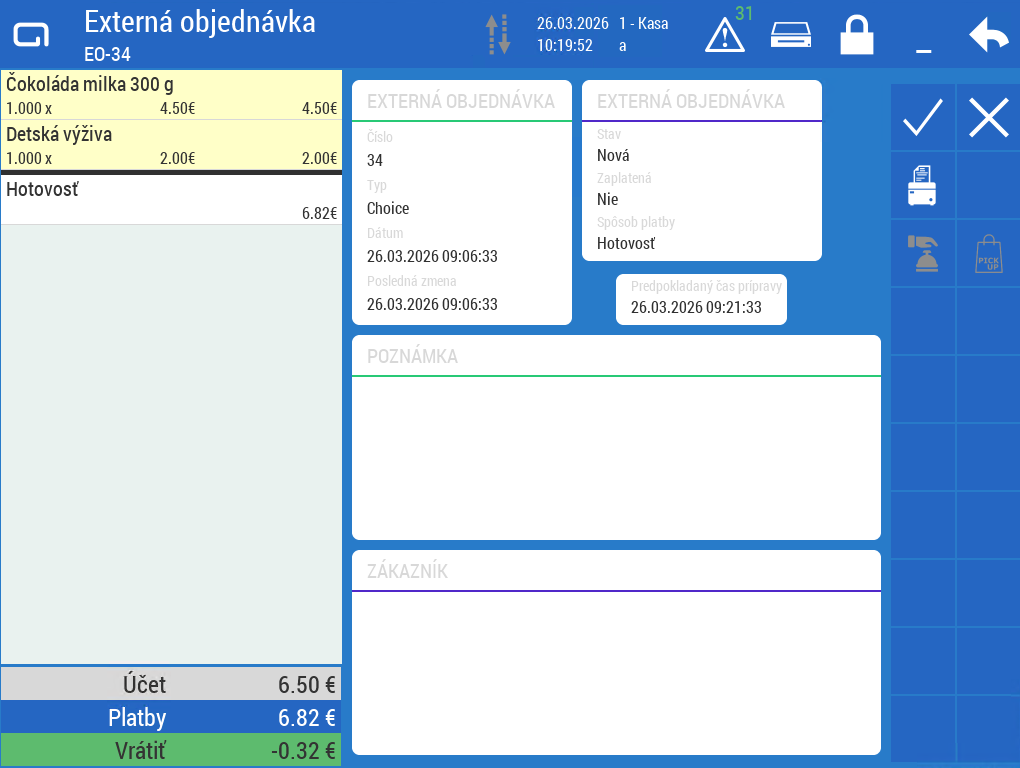Click the service bell icon

click(x=922, y=254)
